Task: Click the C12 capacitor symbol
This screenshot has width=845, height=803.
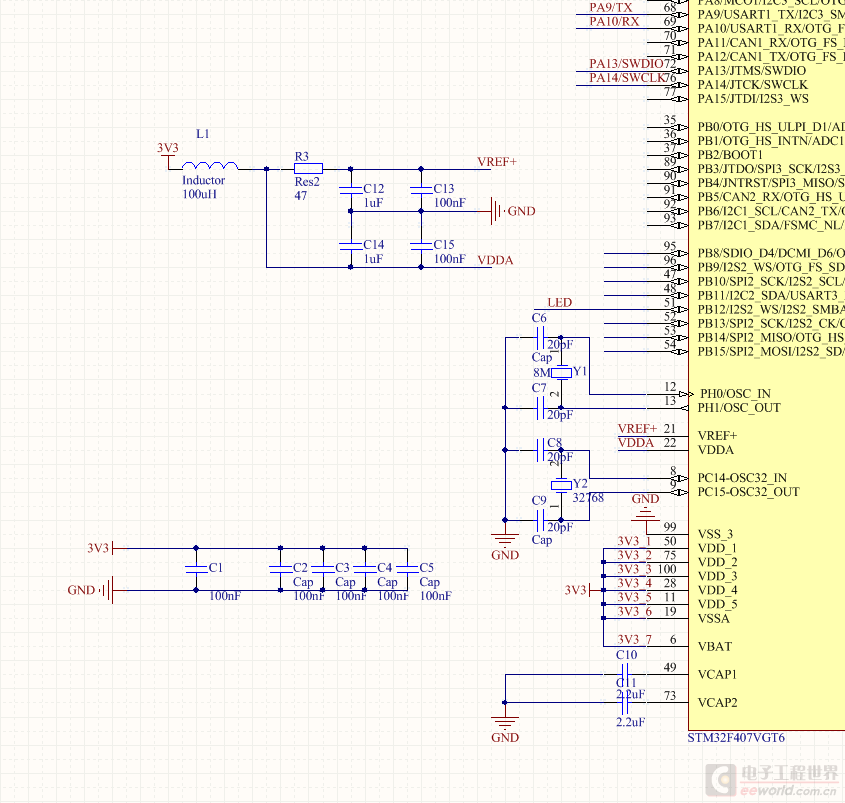Action: 351,190
